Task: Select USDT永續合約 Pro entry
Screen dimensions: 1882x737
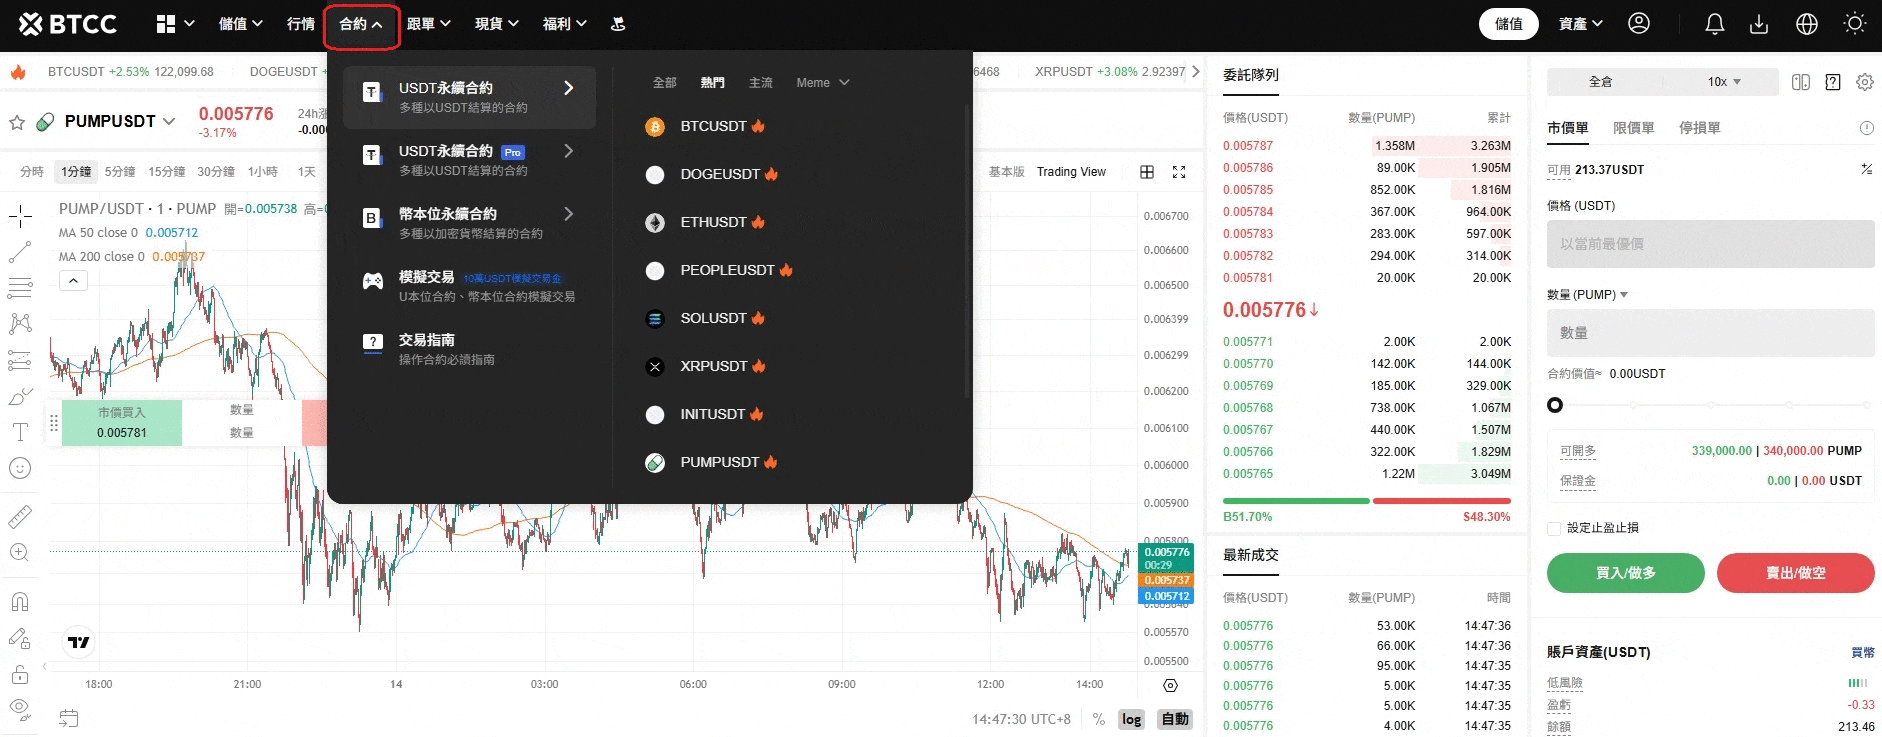Action: (469, 160)
